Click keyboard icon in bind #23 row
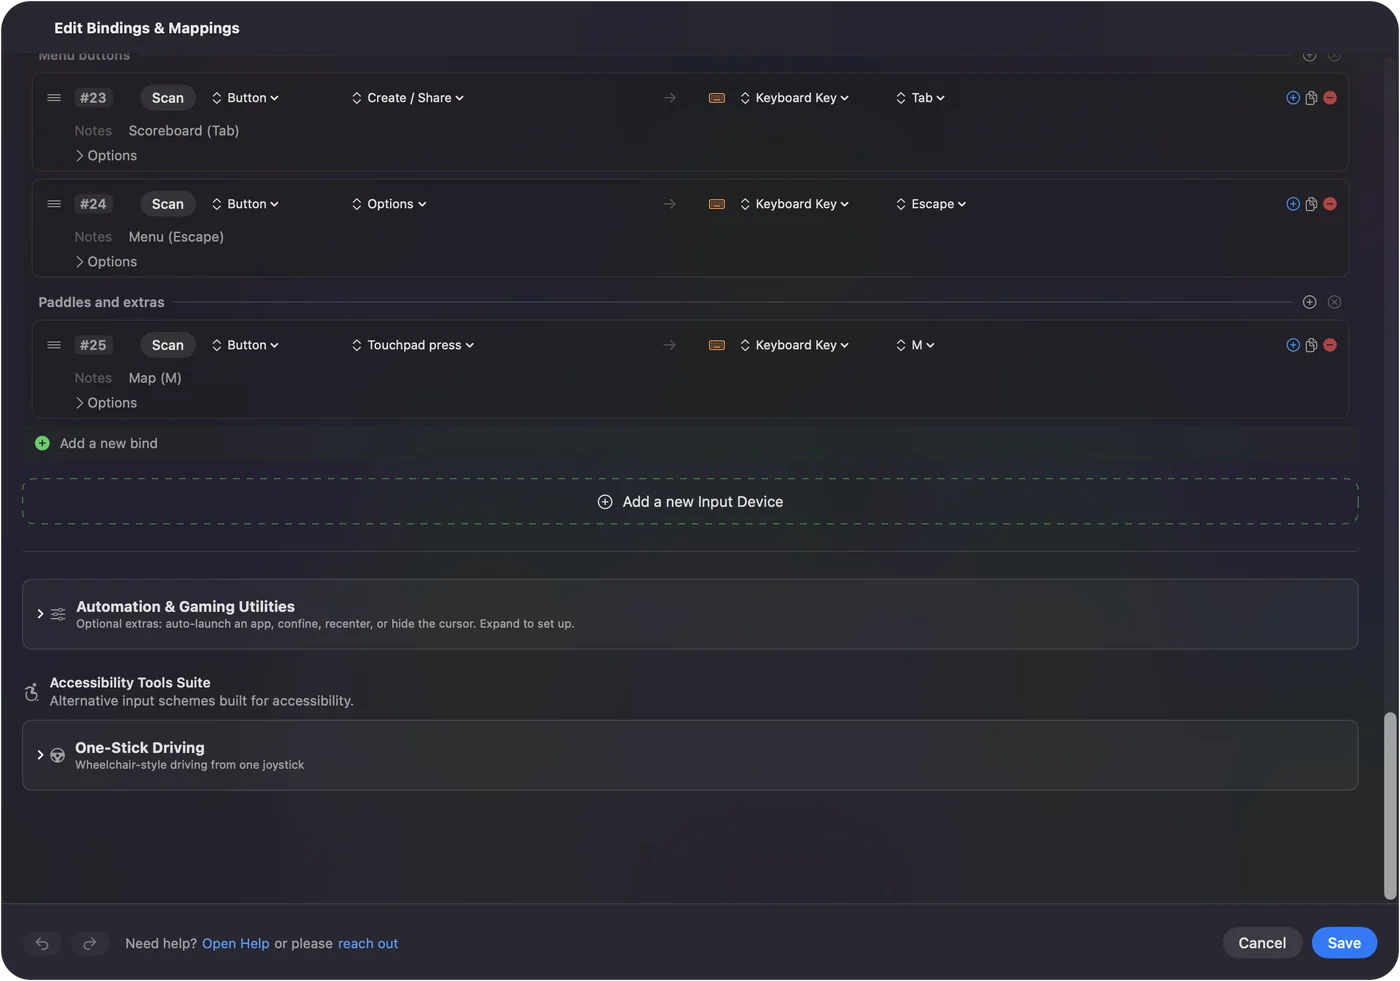 click(717, 98)
